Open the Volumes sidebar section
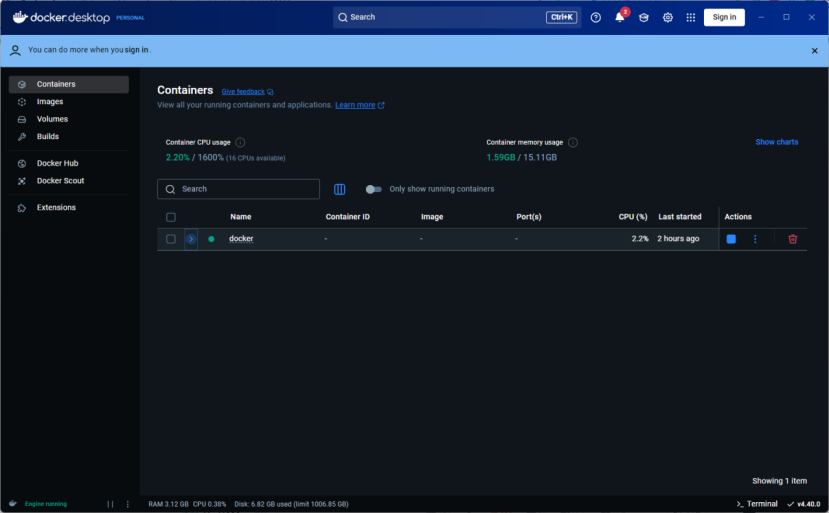The width and height of the screenshot is (829, 513). tap(69, 119)
